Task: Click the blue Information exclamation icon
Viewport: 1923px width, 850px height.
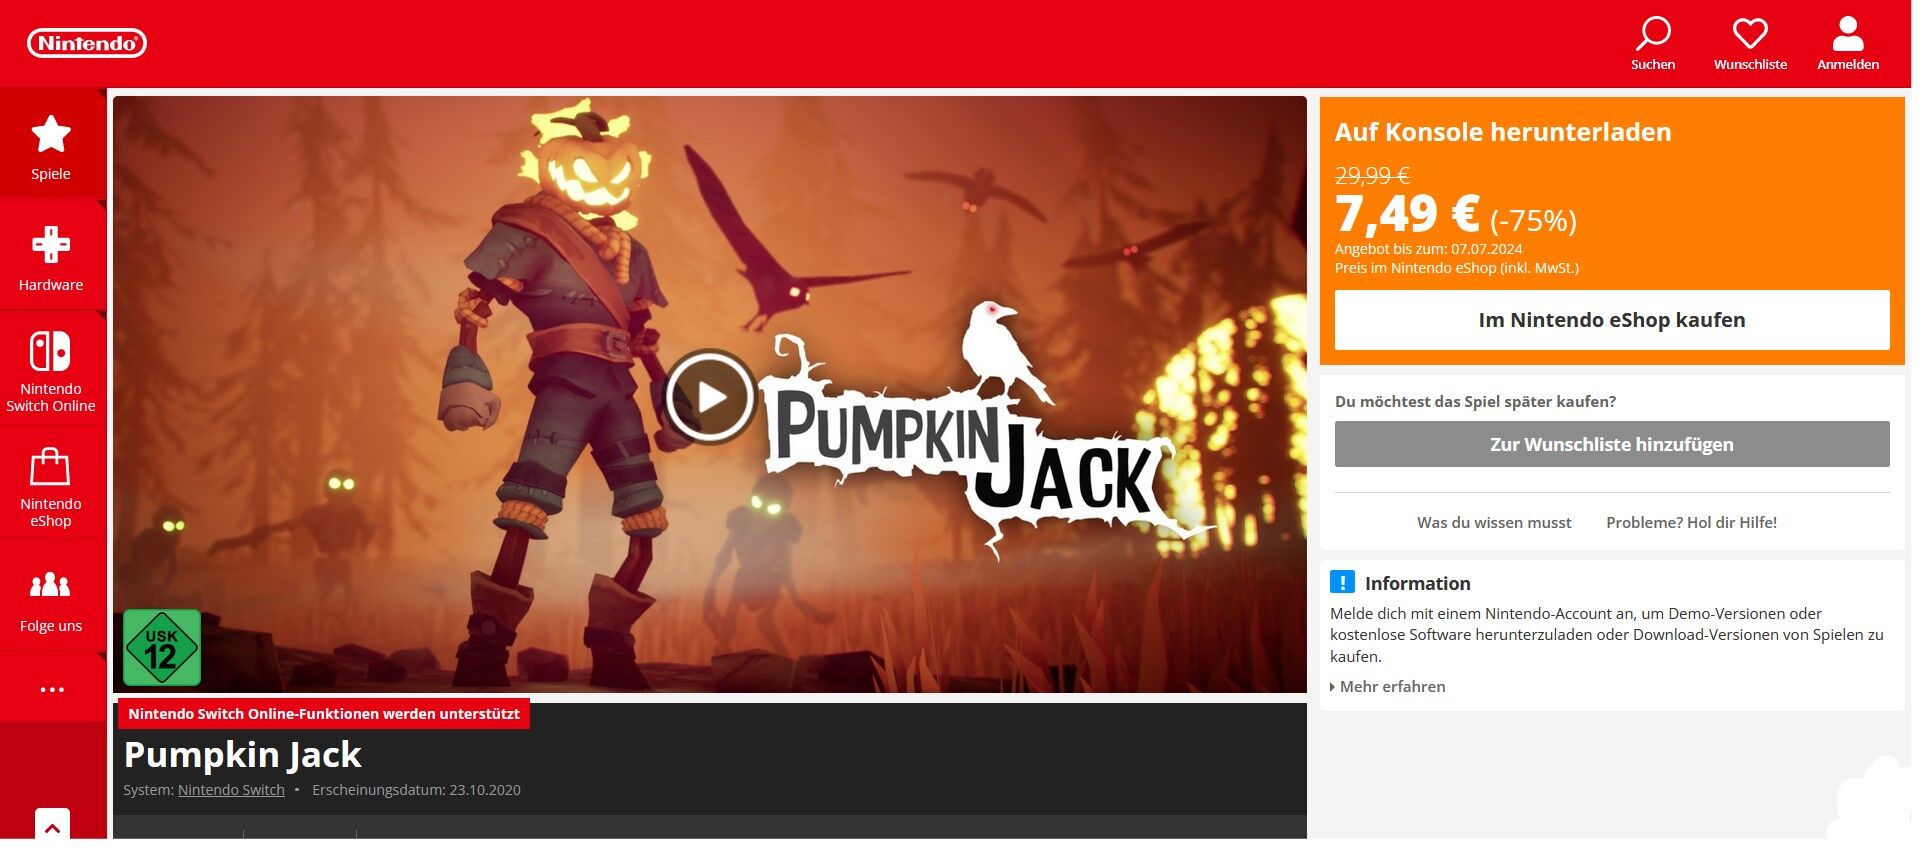Action: (x=1342, y=582)
